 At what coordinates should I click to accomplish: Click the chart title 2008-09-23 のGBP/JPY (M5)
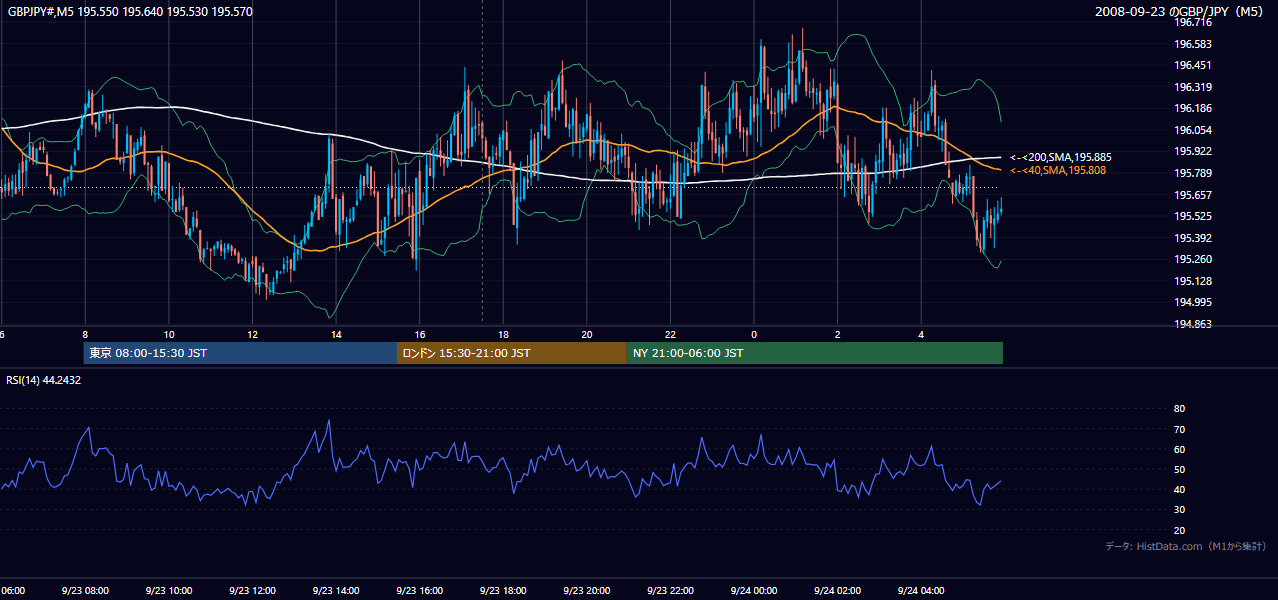coord(1180,11)
